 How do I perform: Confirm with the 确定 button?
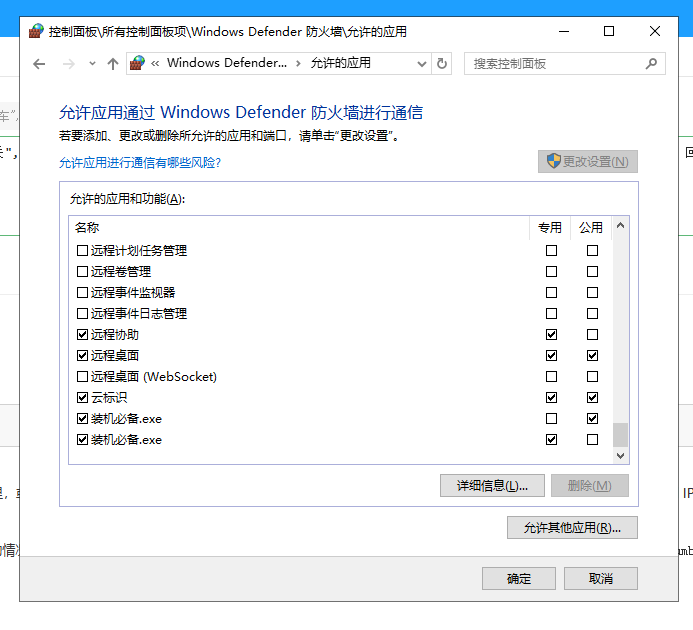coord(518,578)
